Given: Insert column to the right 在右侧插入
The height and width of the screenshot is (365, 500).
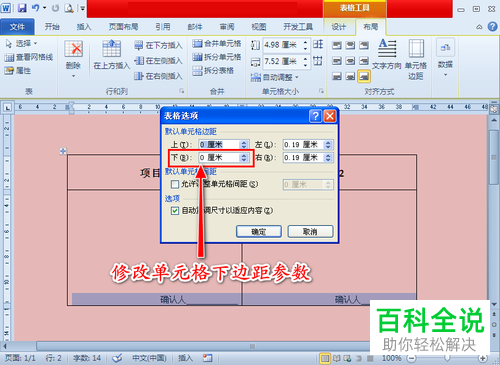Looking at the screenshot, I should [x=158, y=76].
